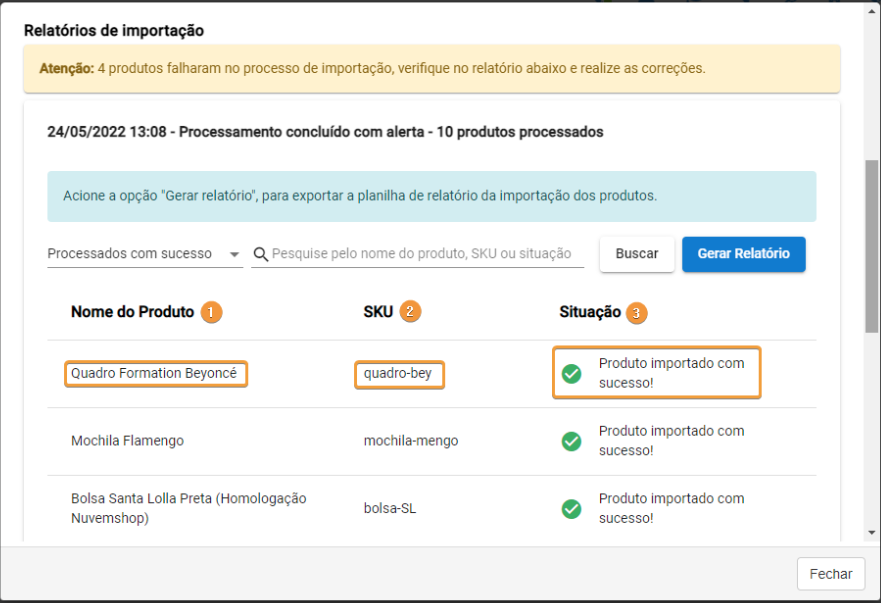Click the SKU column header
881x603 pixels.
tap(378, 312)
